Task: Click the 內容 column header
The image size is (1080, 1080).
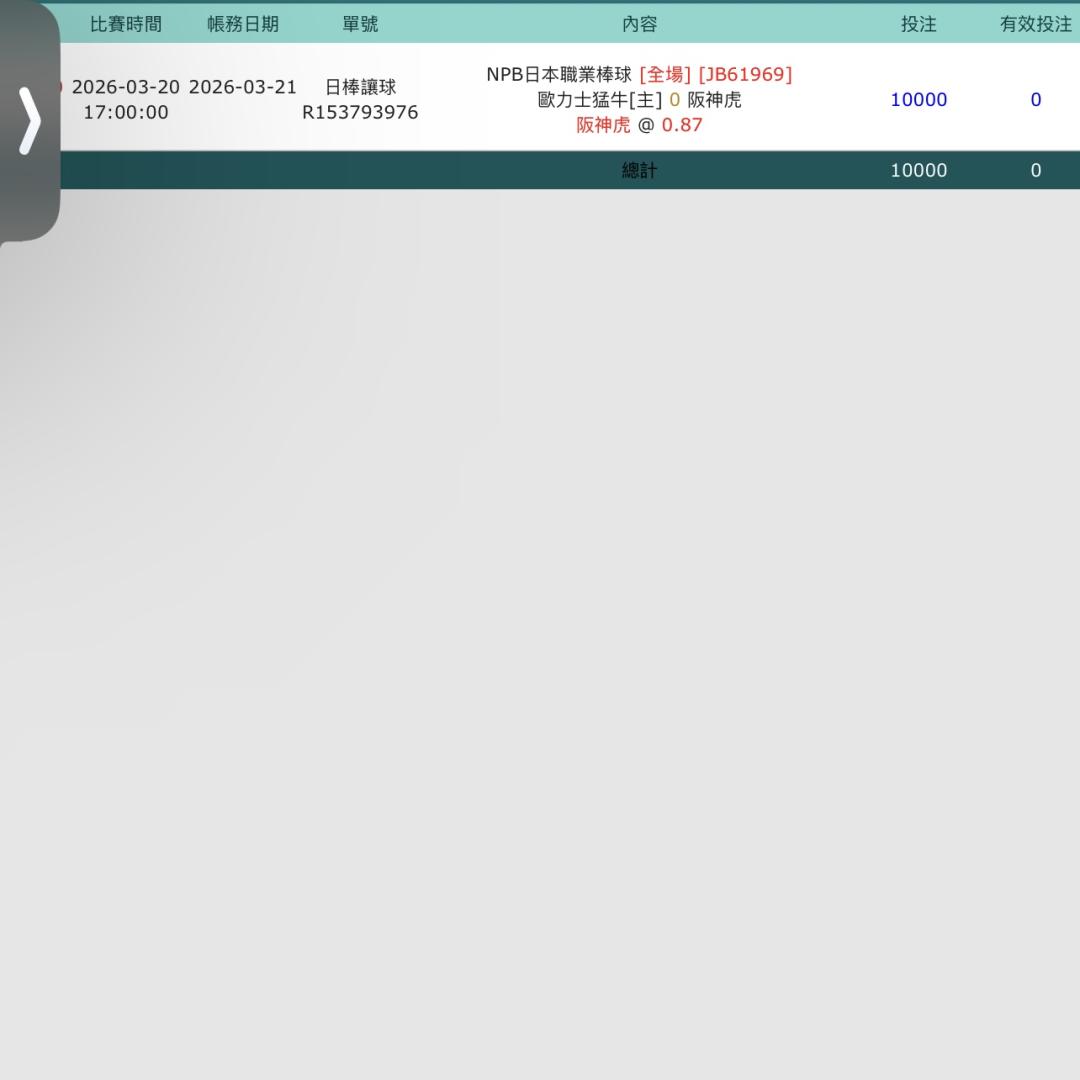Action: pos(639,24)
